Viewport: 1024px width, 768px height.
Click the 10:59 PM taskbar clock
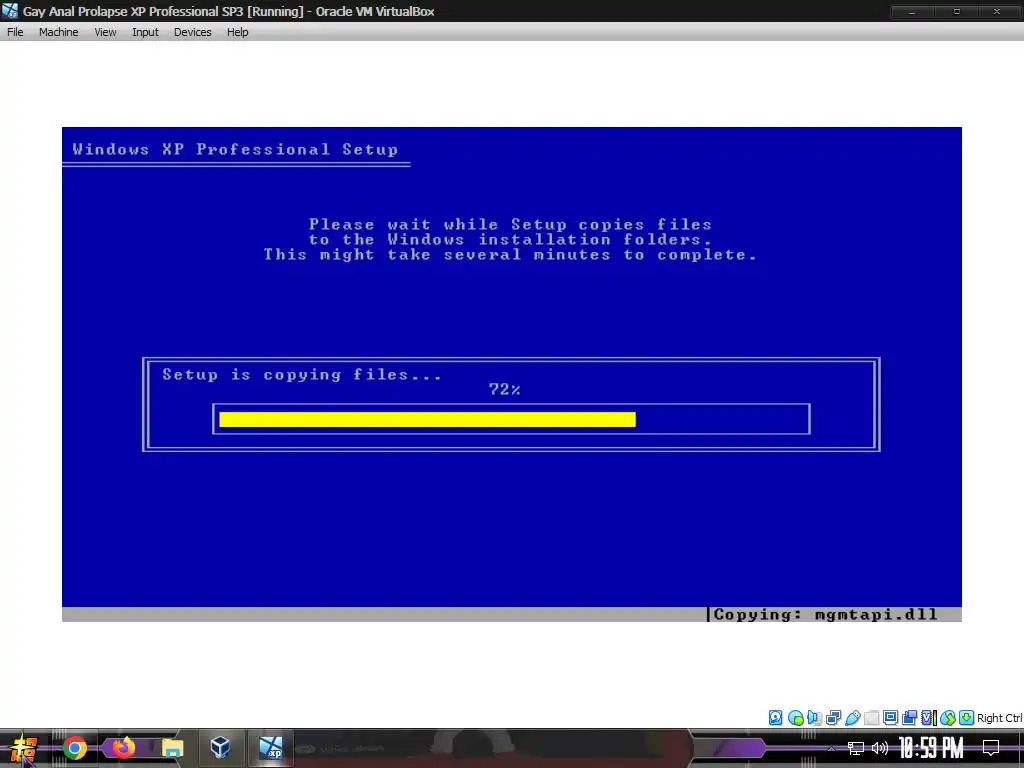point(931,748)
